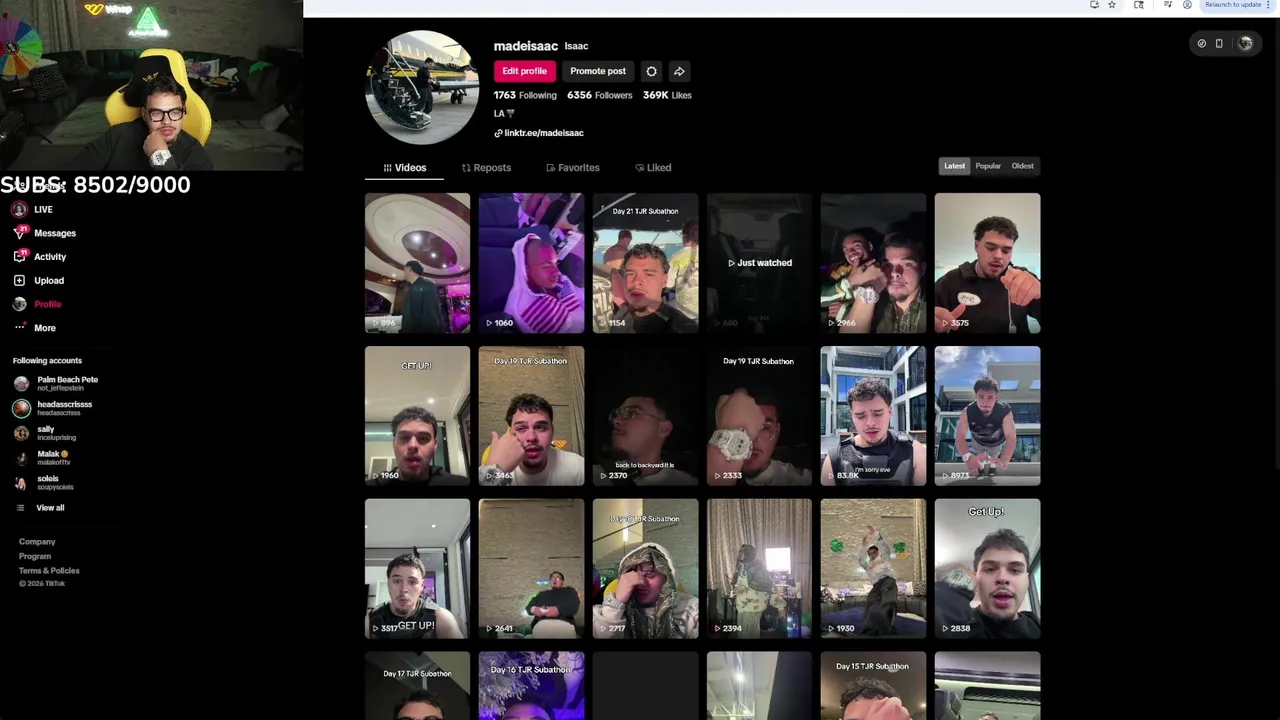Open the Profile sidebar item
This screenshot has width=1280, height=720.
(37, 304)
